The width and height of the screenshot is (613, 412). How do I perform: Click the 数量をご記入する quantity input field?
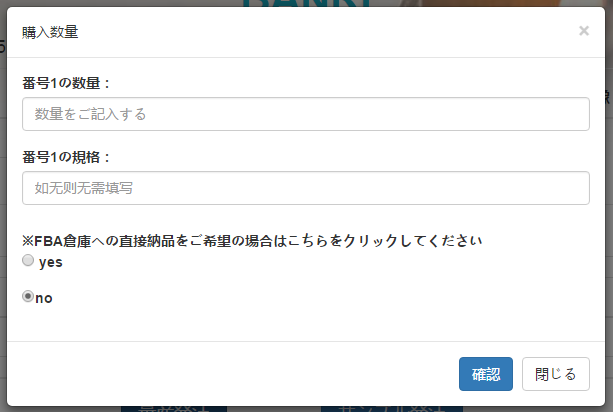click(x=305, y=114)
